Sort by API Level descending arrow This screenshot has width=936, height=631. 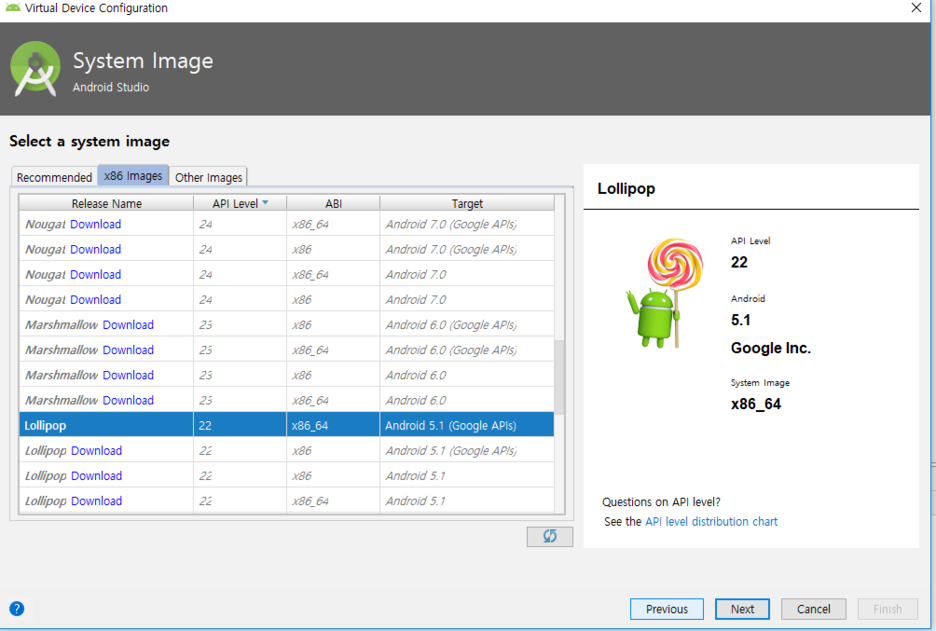(x=265, y=203)
